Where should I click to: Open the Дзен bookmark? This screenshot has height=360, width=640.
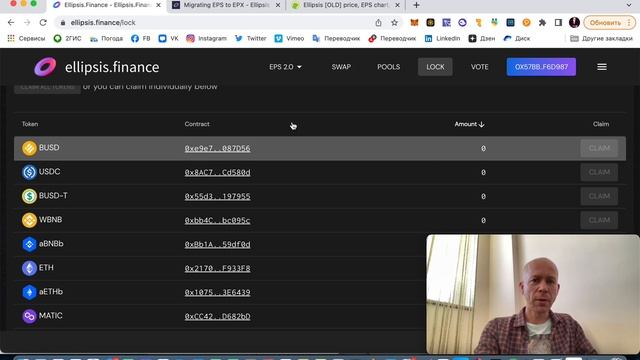pyautogui.click(x=482, y=38)
